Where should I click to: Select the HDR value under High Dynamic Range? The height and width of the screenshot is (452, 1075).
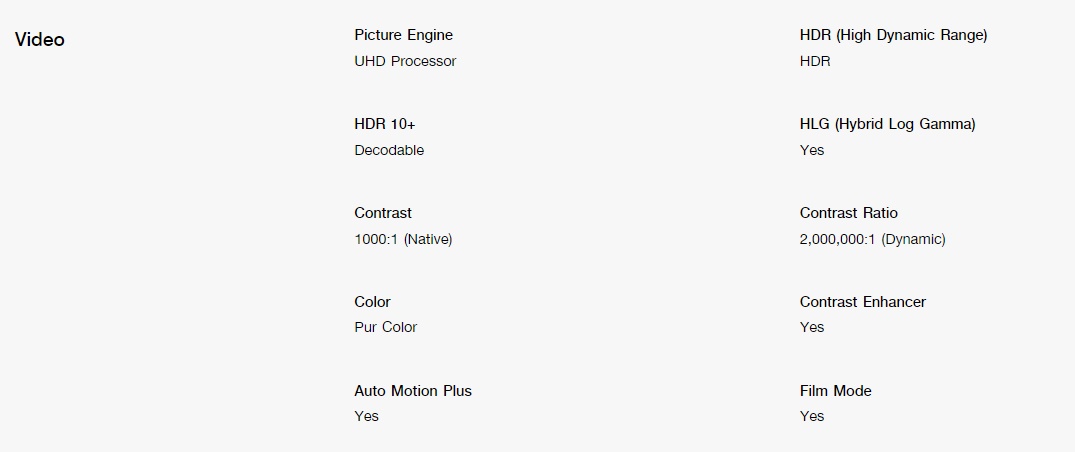(814, 61)
